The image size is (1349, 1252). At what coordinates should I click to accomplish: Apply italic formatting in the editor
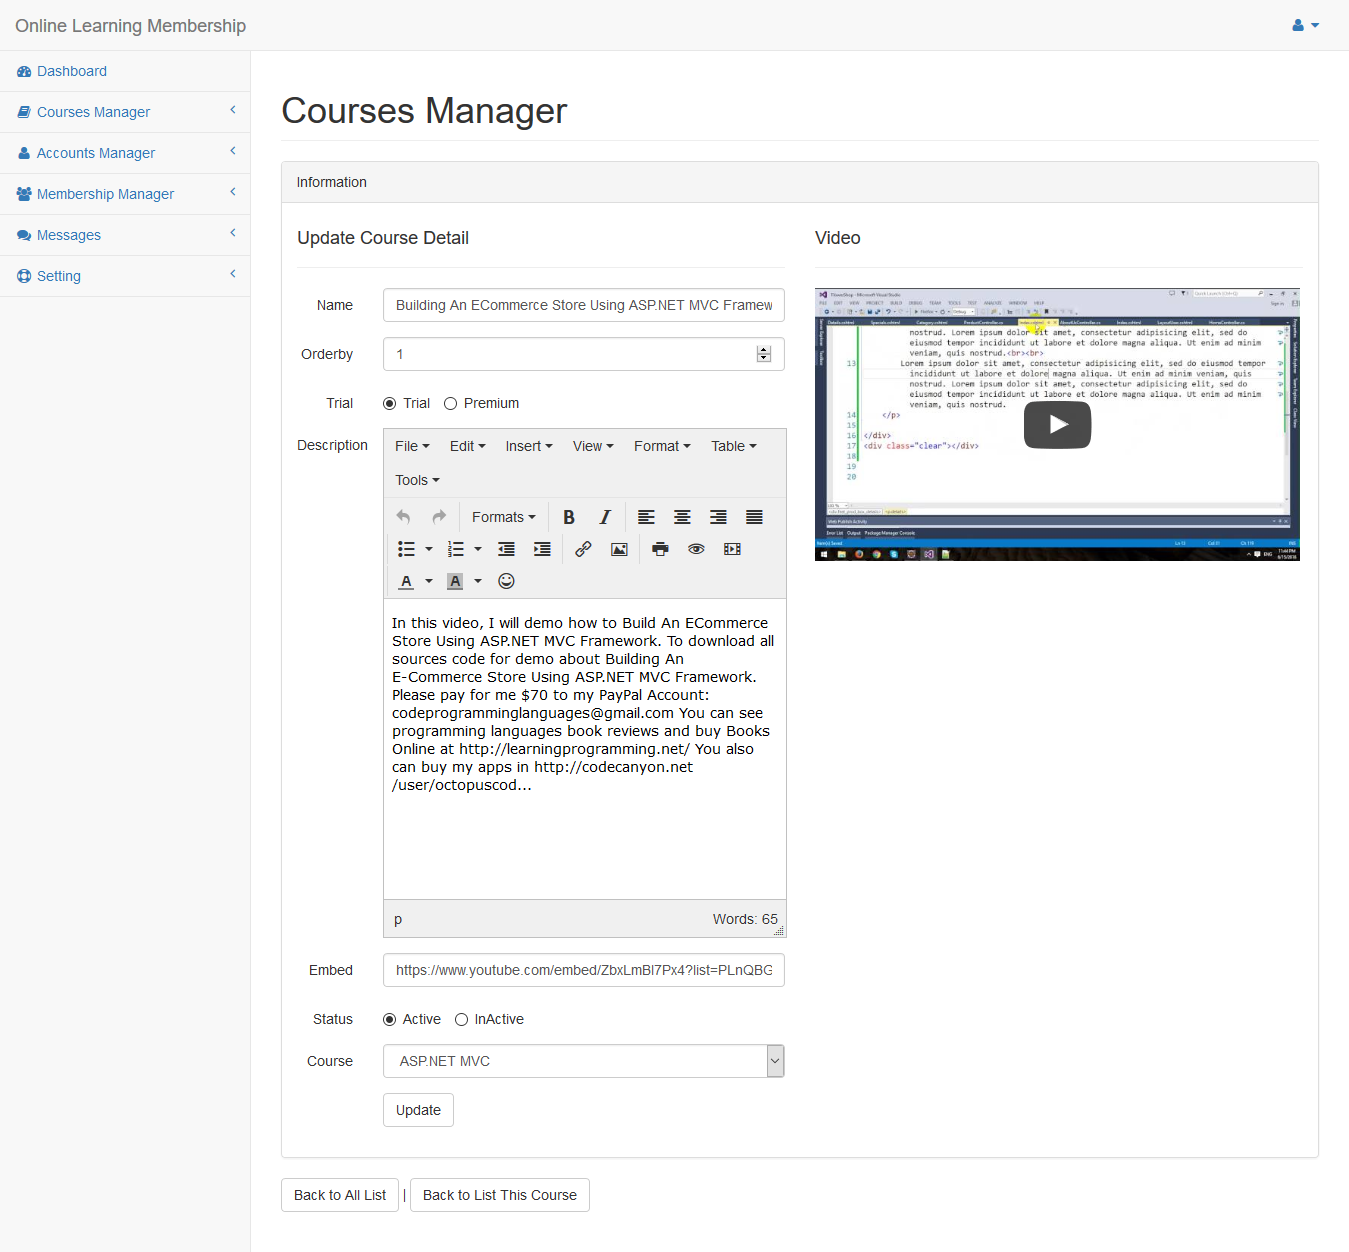(604, 517)
